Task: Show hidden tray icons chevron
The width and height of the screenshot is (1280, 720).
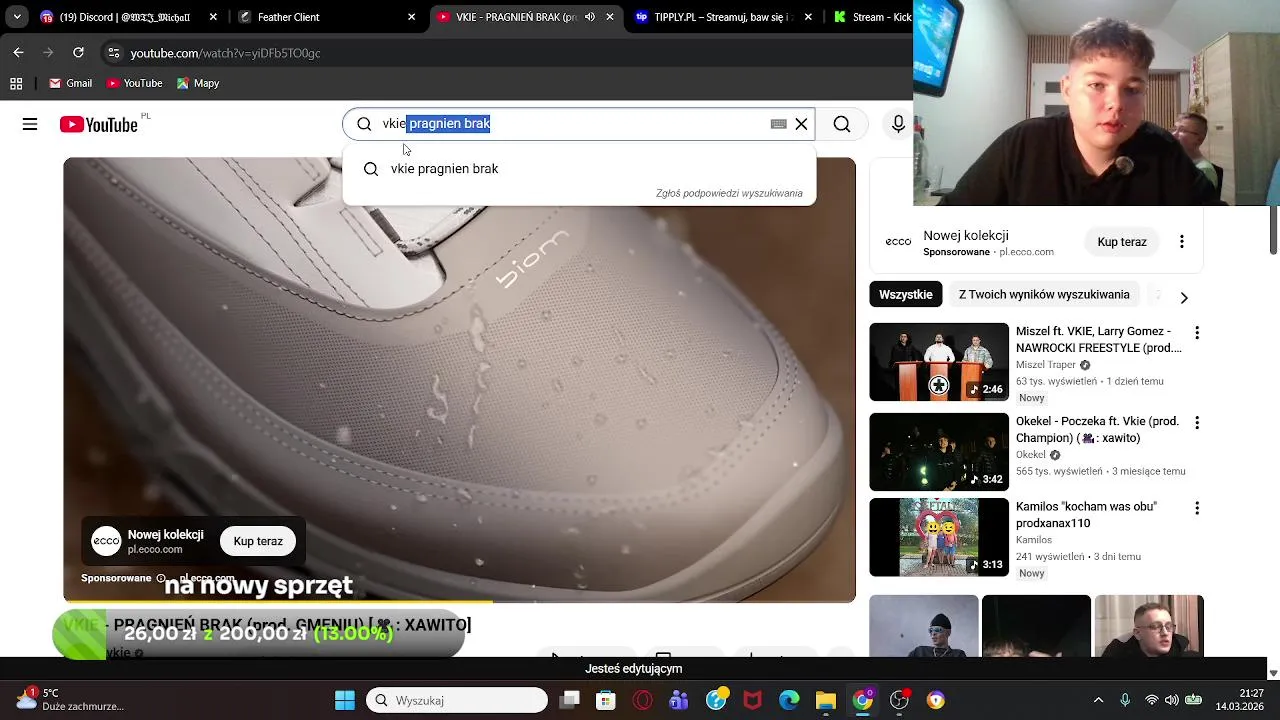Action: coord(1098,700)
